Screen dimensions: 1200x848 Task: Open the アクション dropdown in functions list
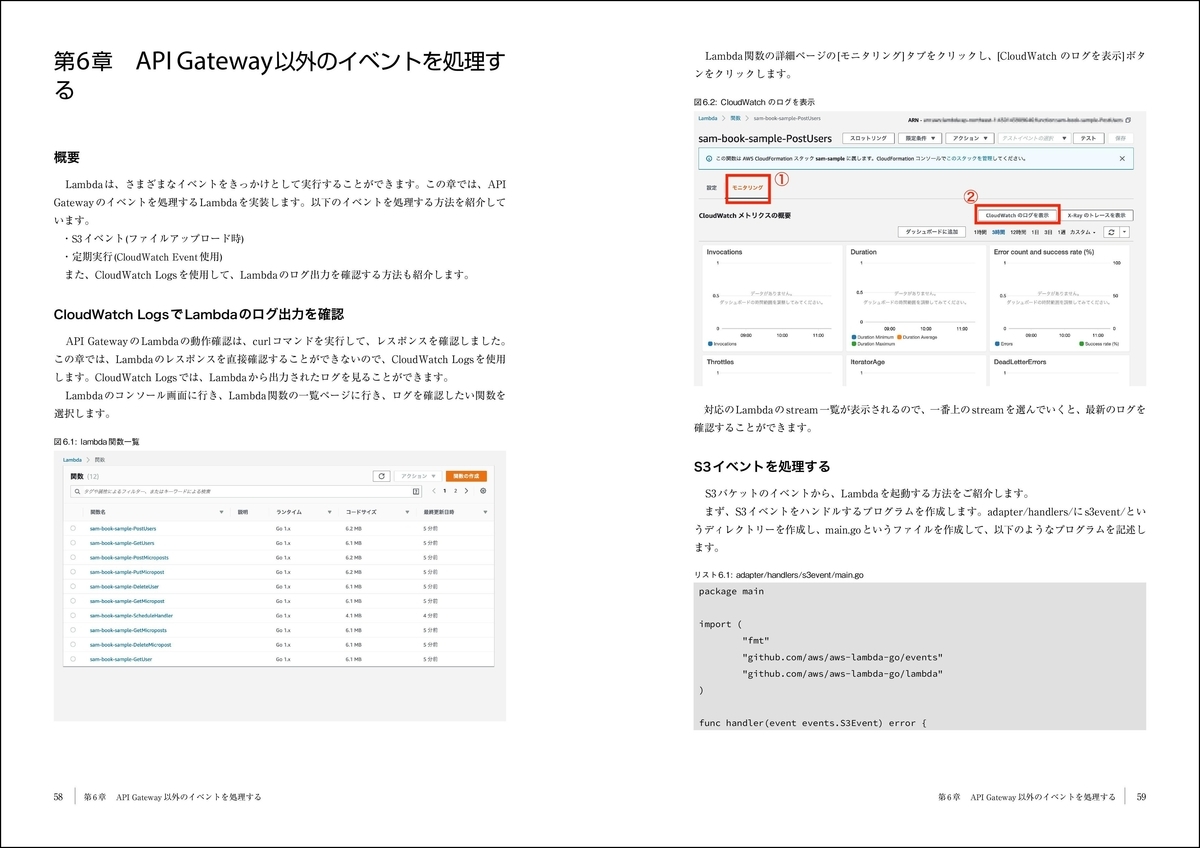[x=417, y=477]
